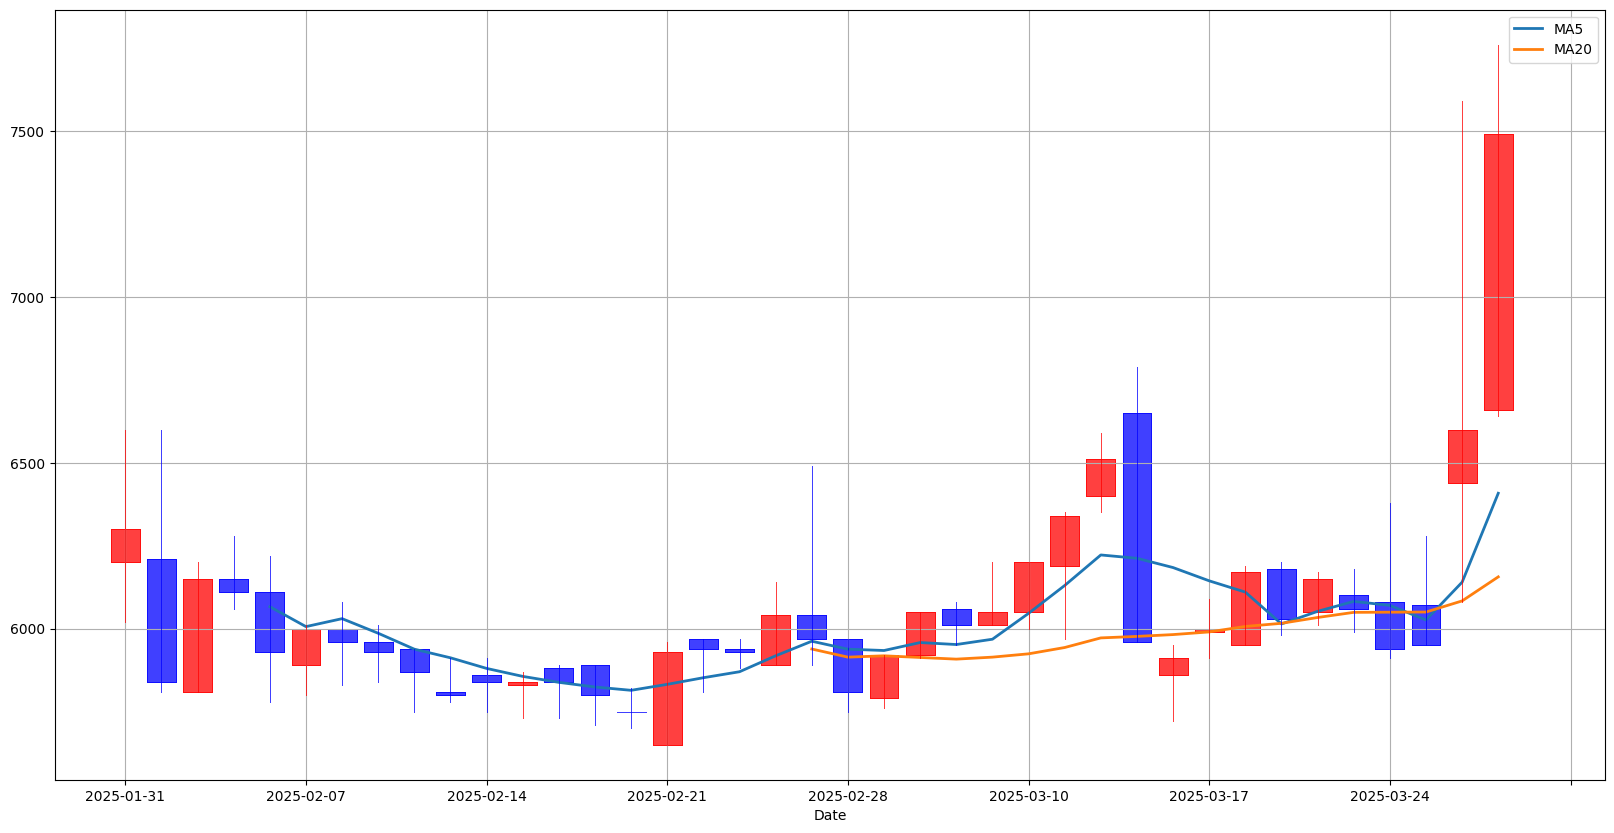1614x833 pixels.
Task: Click the large blue candle peaking near 6650
Action: 1137,527
